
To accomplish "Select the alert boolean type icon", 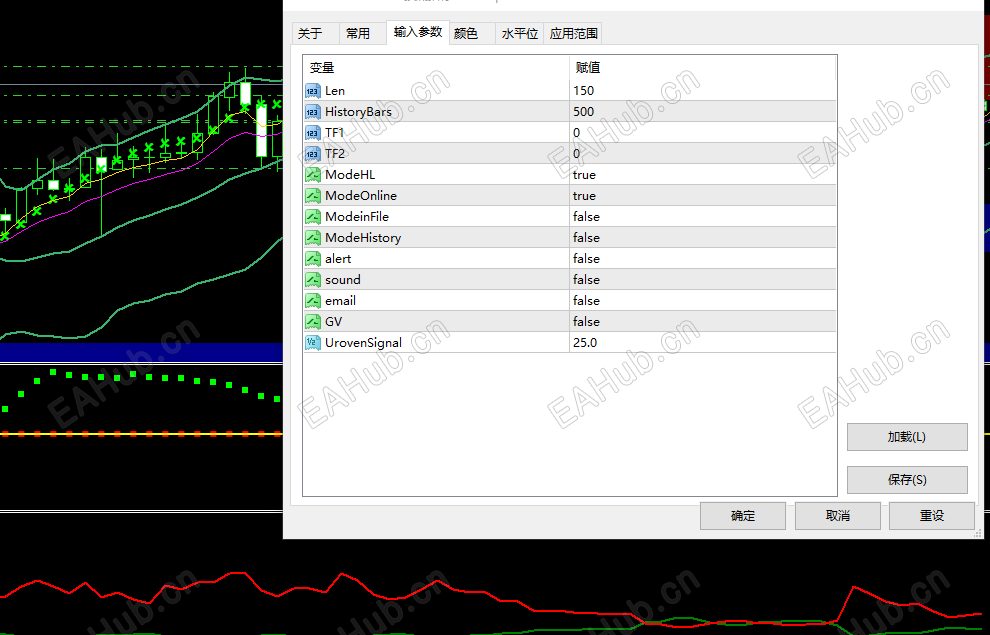I will (313, 259).
